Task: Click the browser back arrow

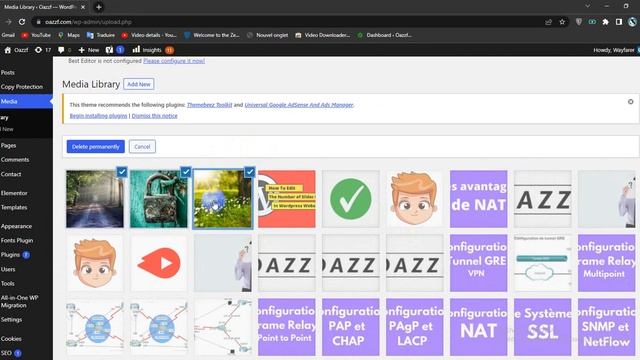Action: [8, 22]
